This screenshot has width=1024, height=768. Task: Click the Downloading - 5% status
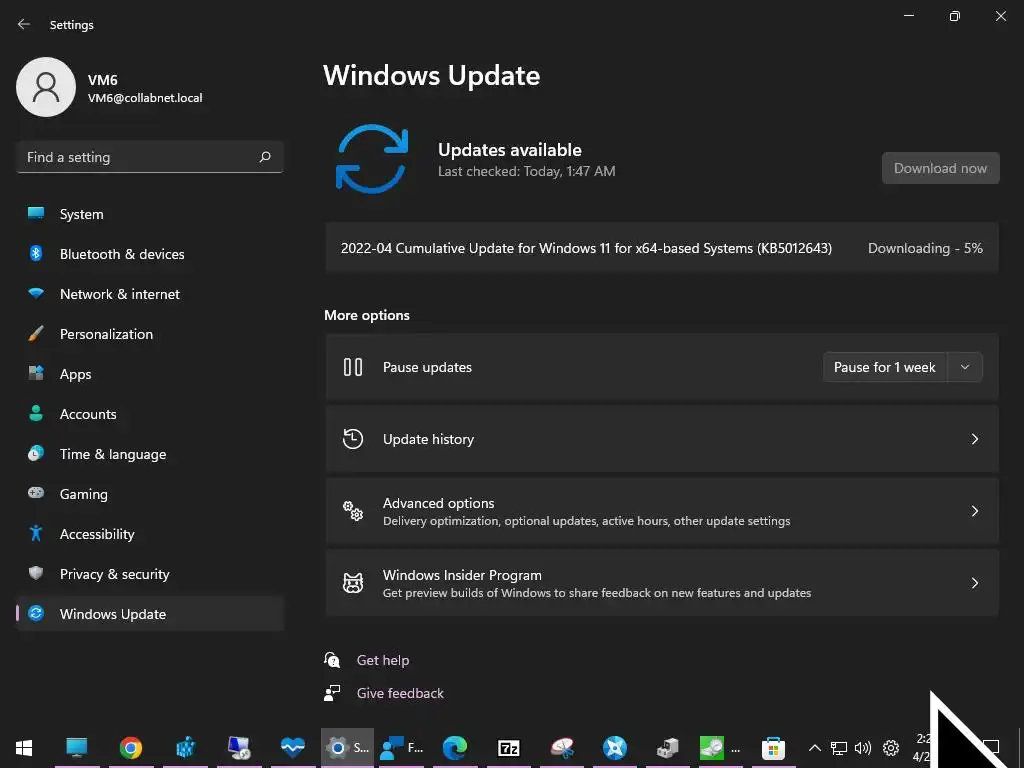point(925,248)
